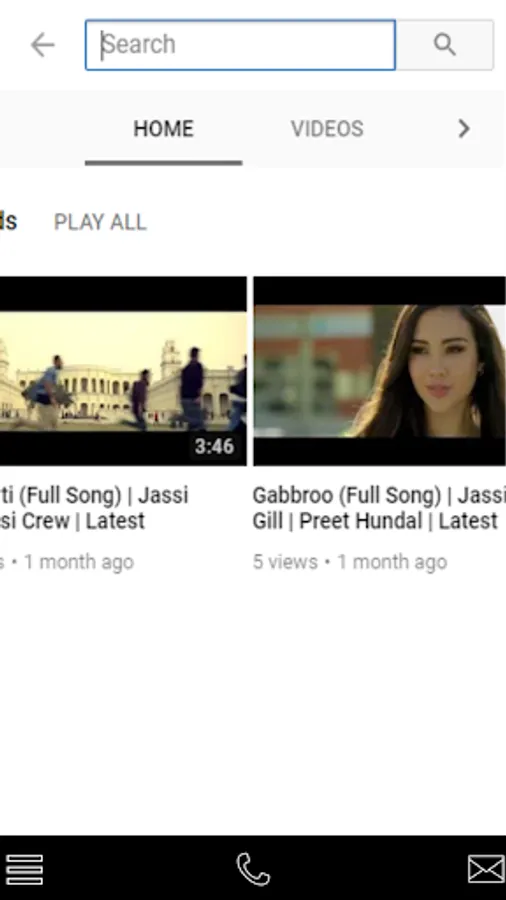Focus the Search input field

point(240,45)
